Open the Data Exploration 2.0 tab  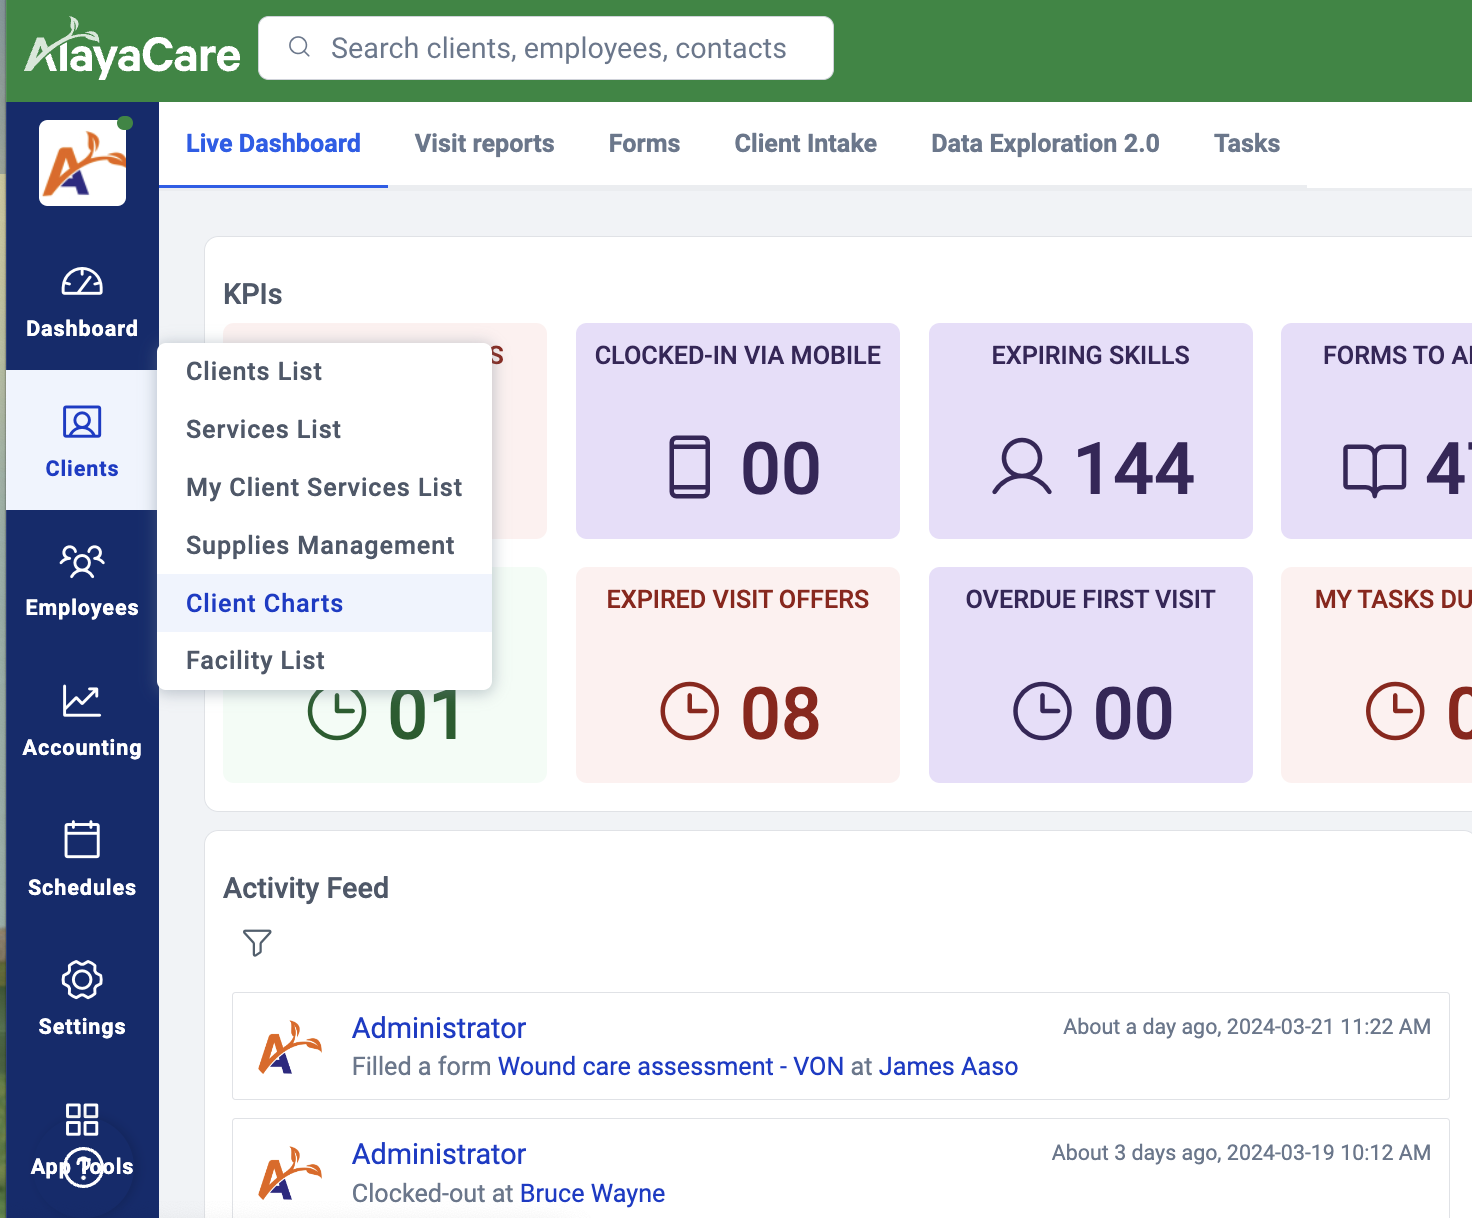pyautogui.click(x=1045, y=143)
